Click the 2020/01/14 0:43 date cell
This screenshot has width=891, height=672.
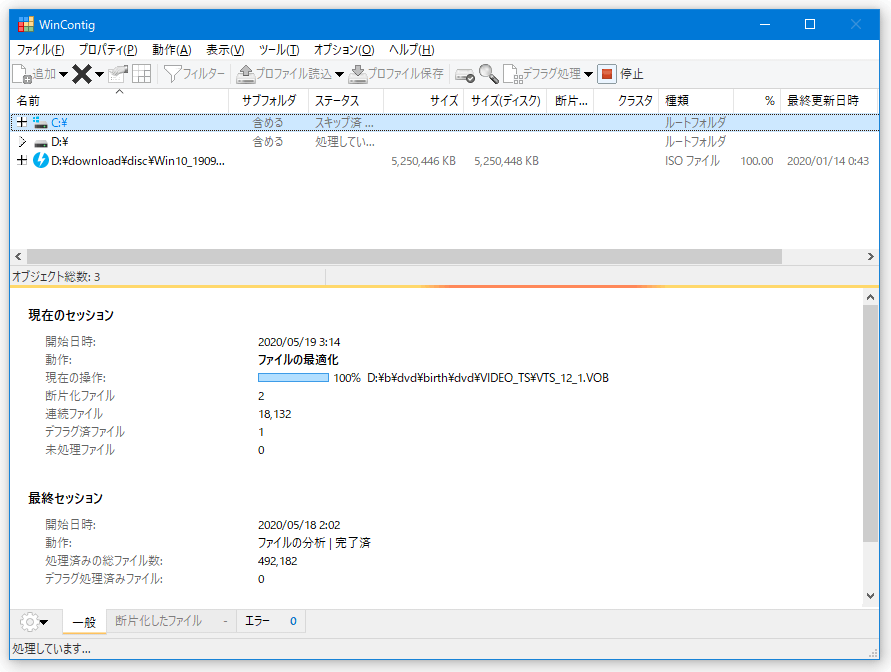coord(828,161)
